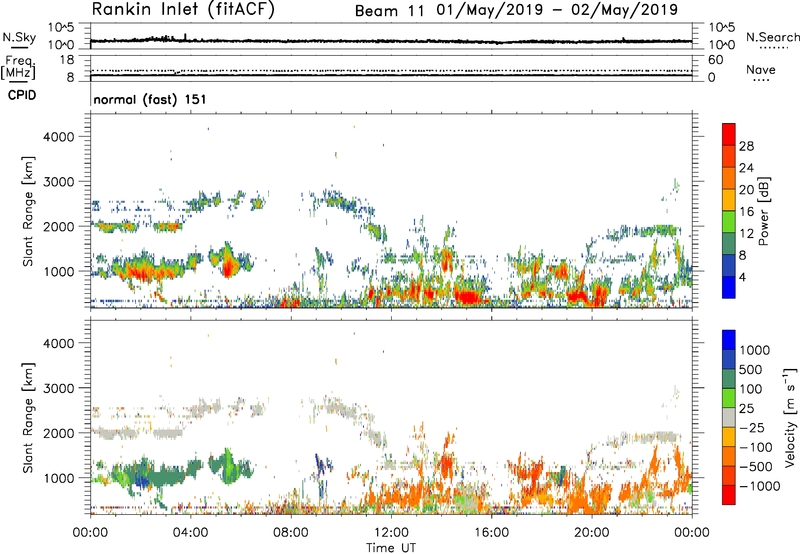Click the blue bottom segment of Power colorbar
800x554 pixels.
tap(729, 287)
